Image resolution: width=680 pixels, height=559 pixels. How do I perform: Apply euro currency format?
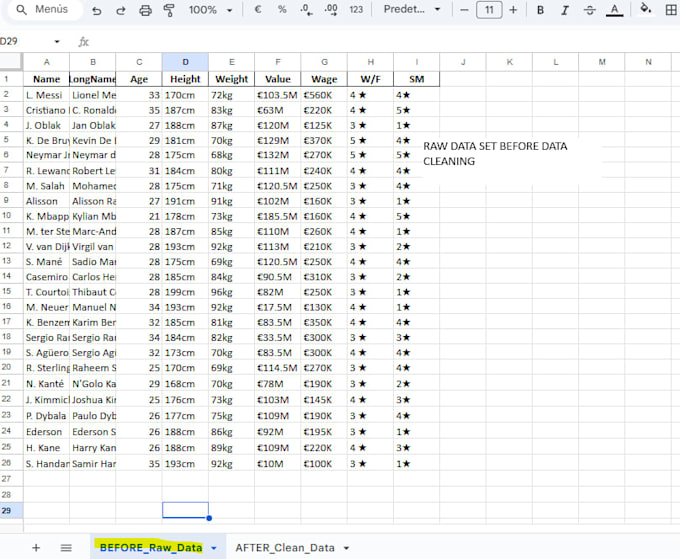coord(258,10)
